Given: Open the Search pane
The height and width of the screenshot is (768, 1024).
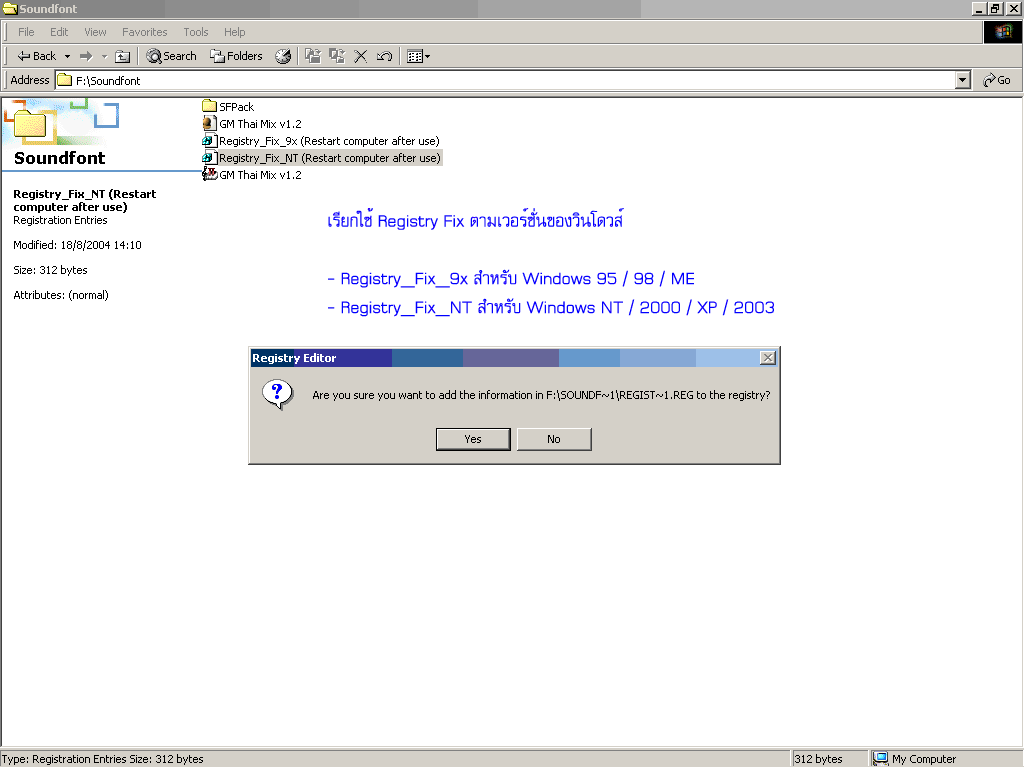Looking at the screenshot, I should click(171, 56).
